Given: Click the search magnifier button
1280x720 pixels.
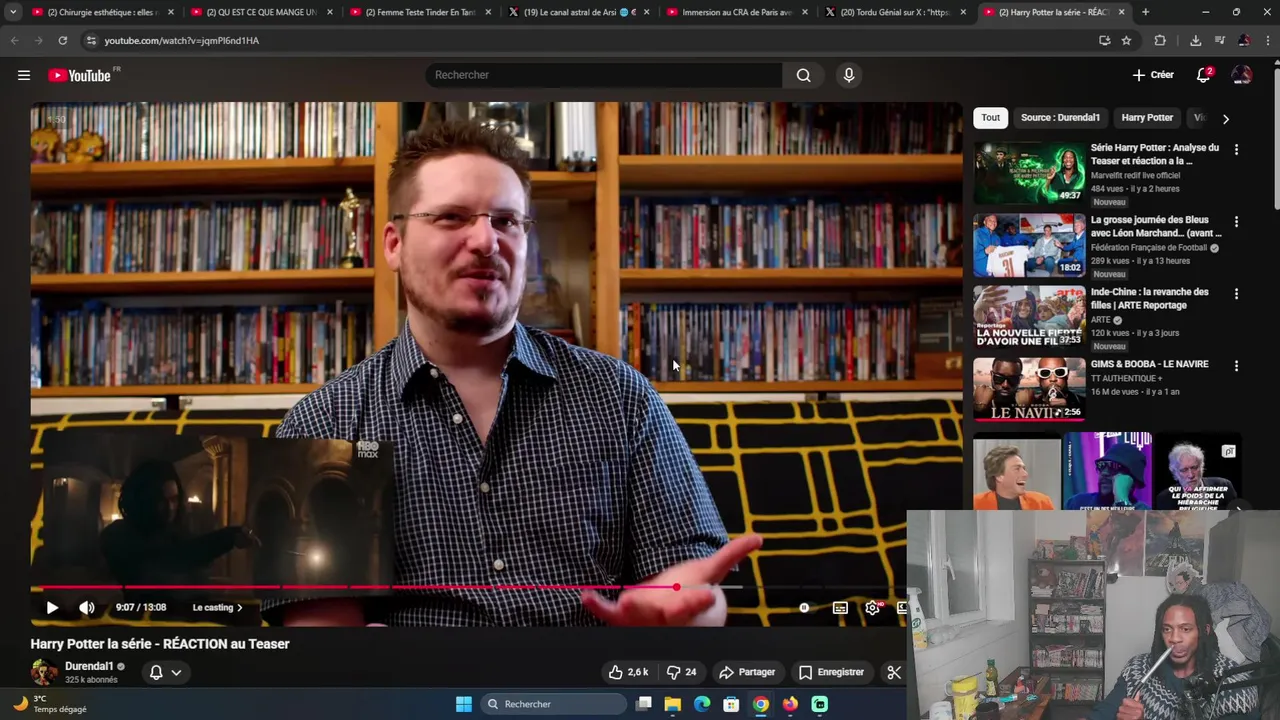Looking at the screenshot, I should [803, 75].
